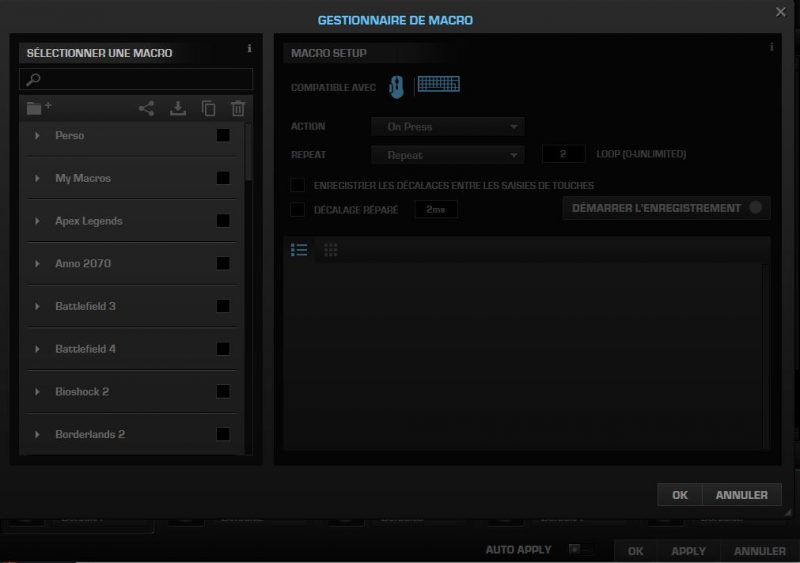Click Annuler in the macro manager dialog
The width and height of the screenshot is (800, 563).
click(742, 495)
